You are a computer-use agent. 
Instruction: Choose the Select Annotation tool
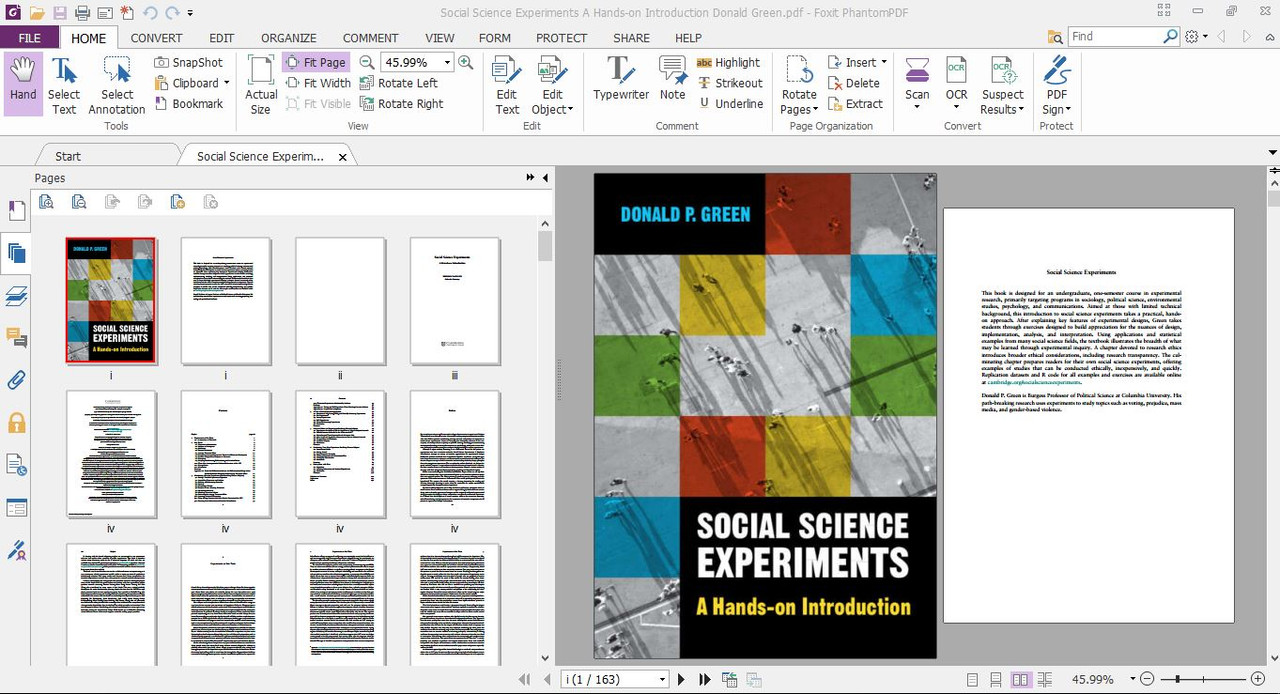(117, 84)
